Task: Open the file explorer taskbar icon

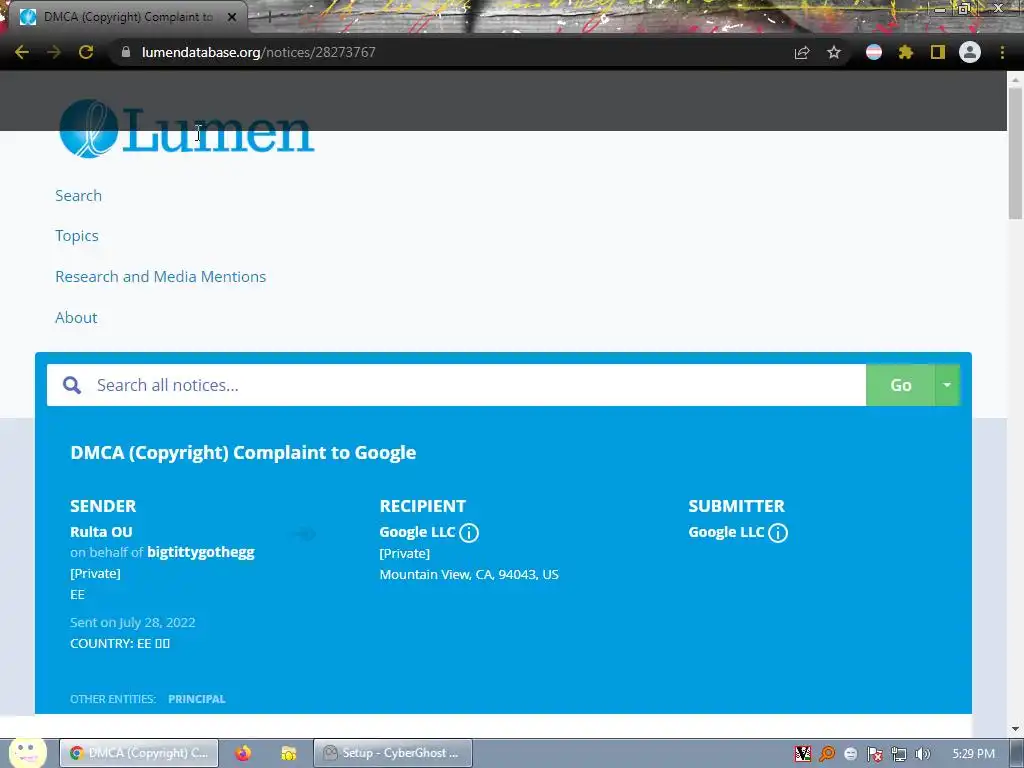Action: tap(289, 753)
